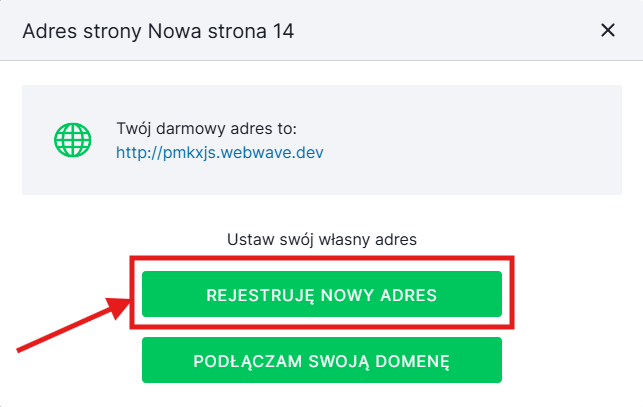Connect your own domain via bottom button
This screenshot has height=407, width=643.
pos(321,360)
